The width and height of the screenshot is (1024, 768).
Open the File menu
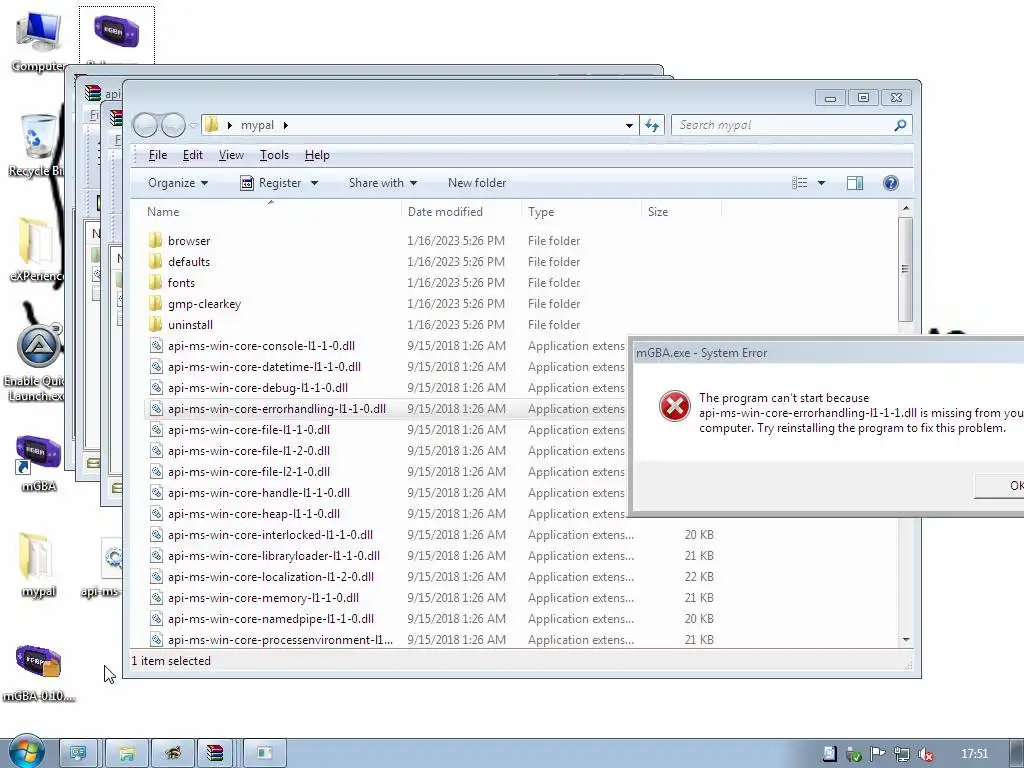[x=157, y=155]
